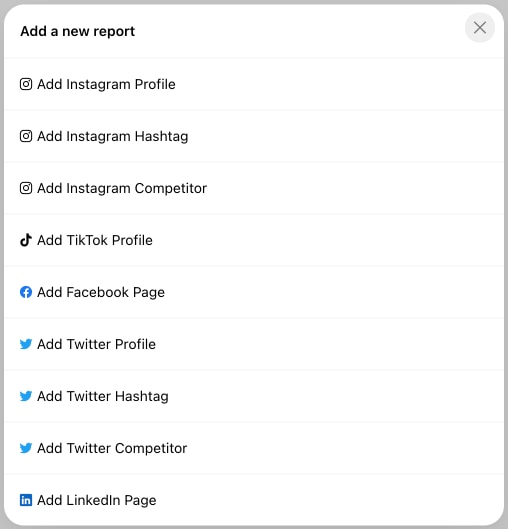This screenshot has height=529, width=508.
Task: Close the Add a new report dialog
Action: coord(480,28)
